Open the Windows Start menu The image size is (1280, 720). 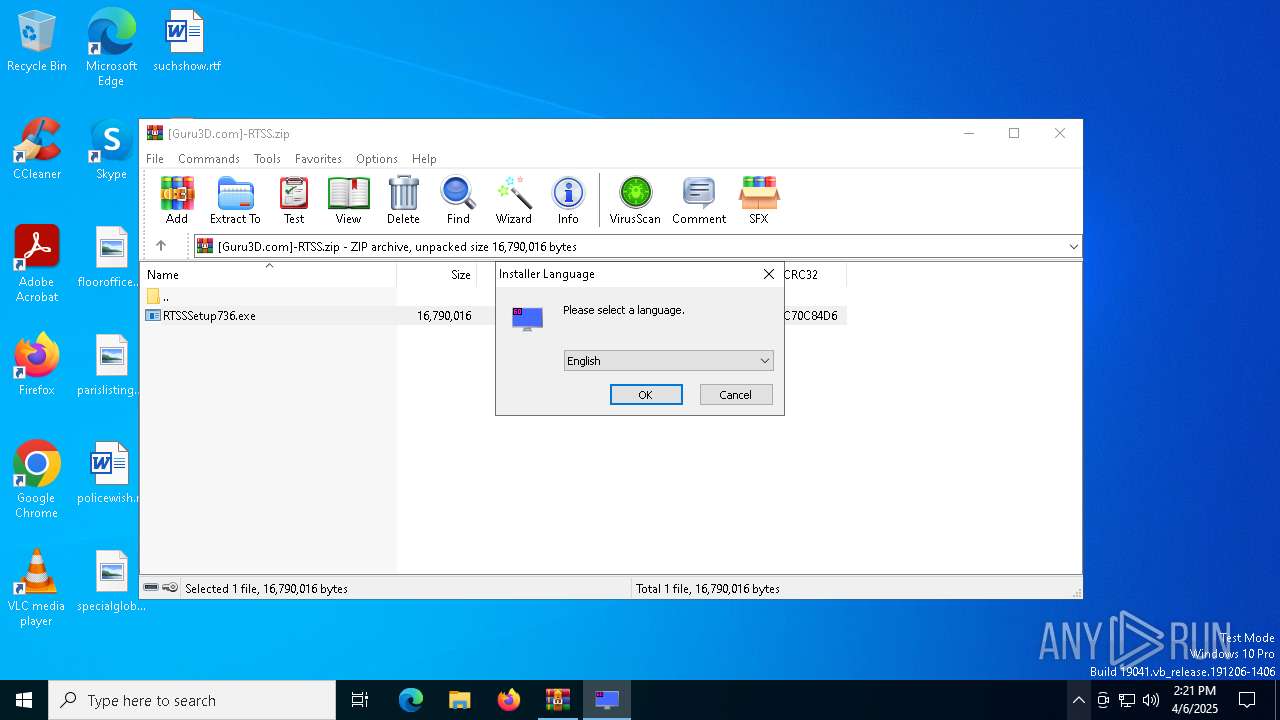(x=24, y=700)
